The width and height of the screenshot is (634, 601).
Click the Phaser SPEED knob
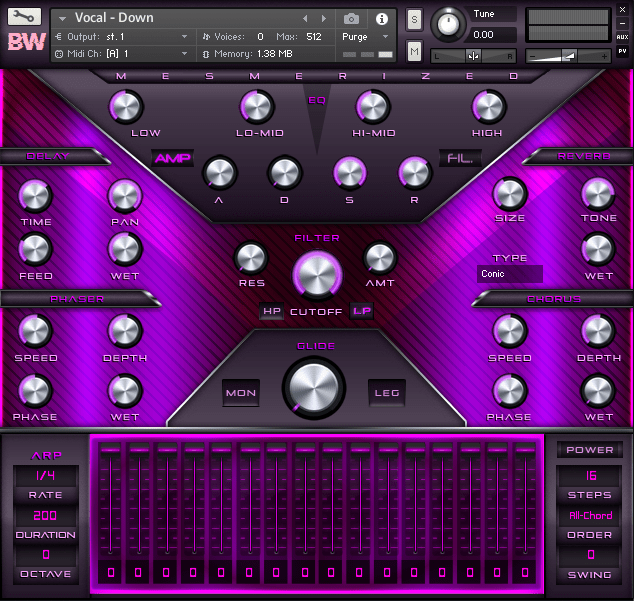point(35,331)
